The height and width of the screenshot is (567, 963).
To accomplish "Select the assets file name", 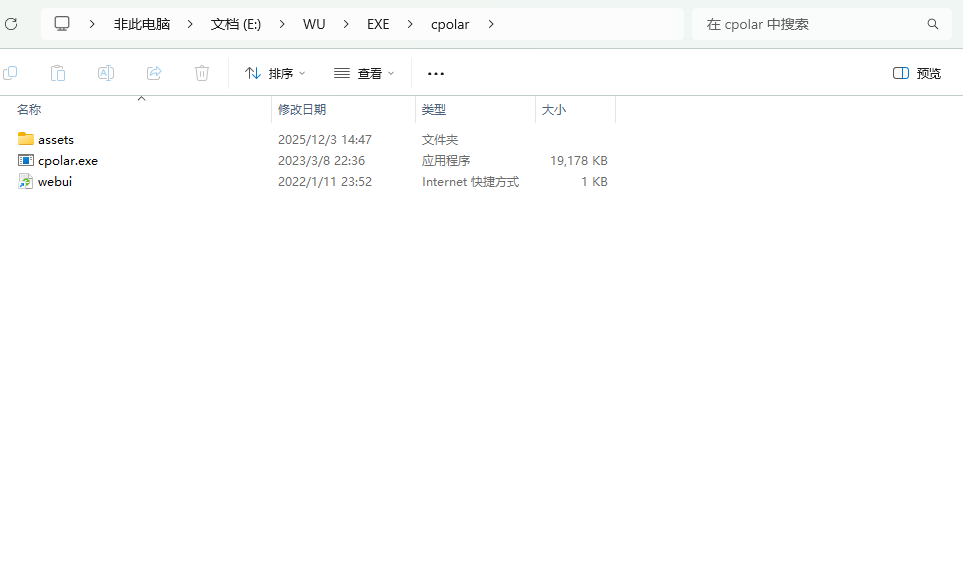I will pos(56,139).
